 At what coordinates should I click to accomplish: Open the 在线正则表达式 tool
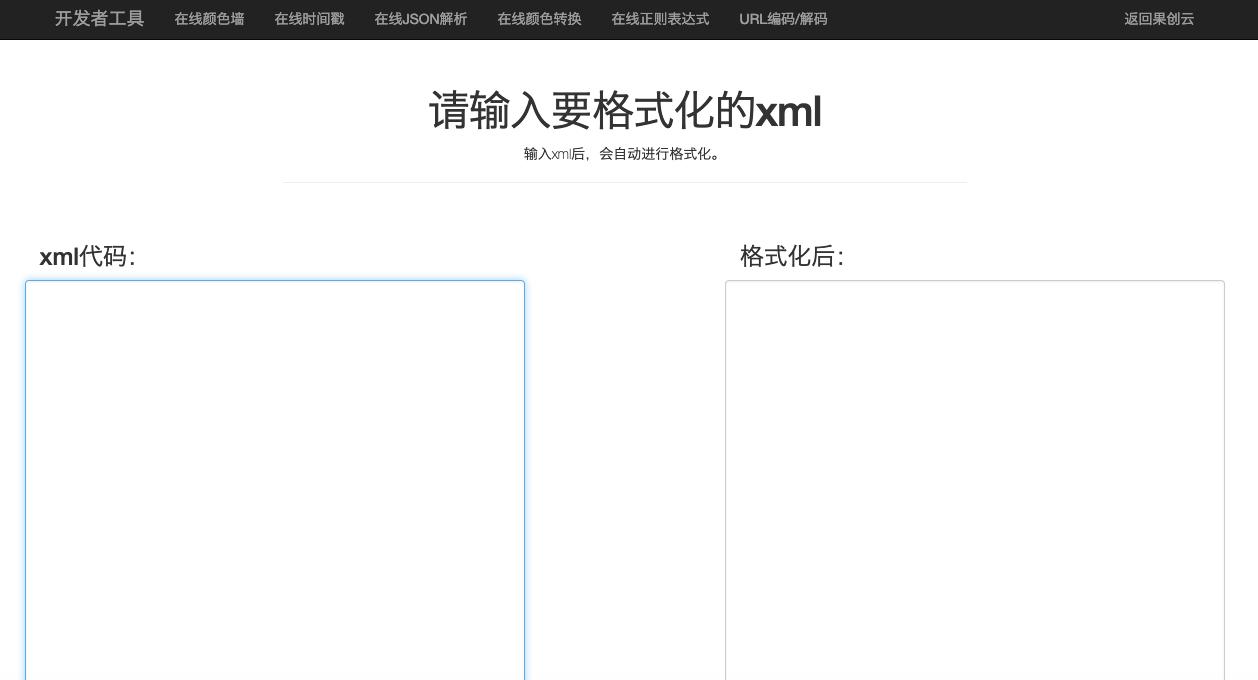[660, 19]
